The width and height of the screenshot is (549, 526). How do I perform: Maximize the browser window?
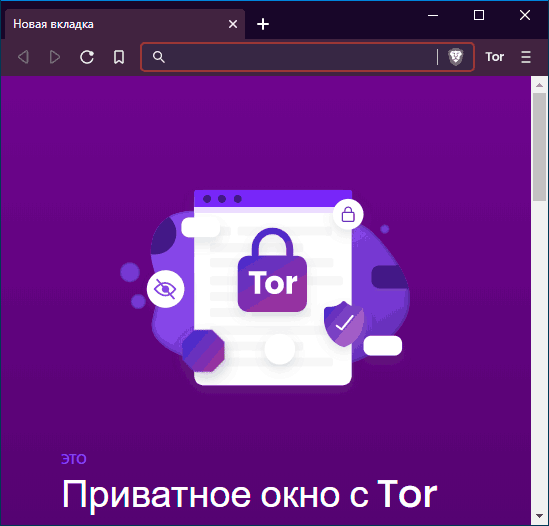(479, 15)
